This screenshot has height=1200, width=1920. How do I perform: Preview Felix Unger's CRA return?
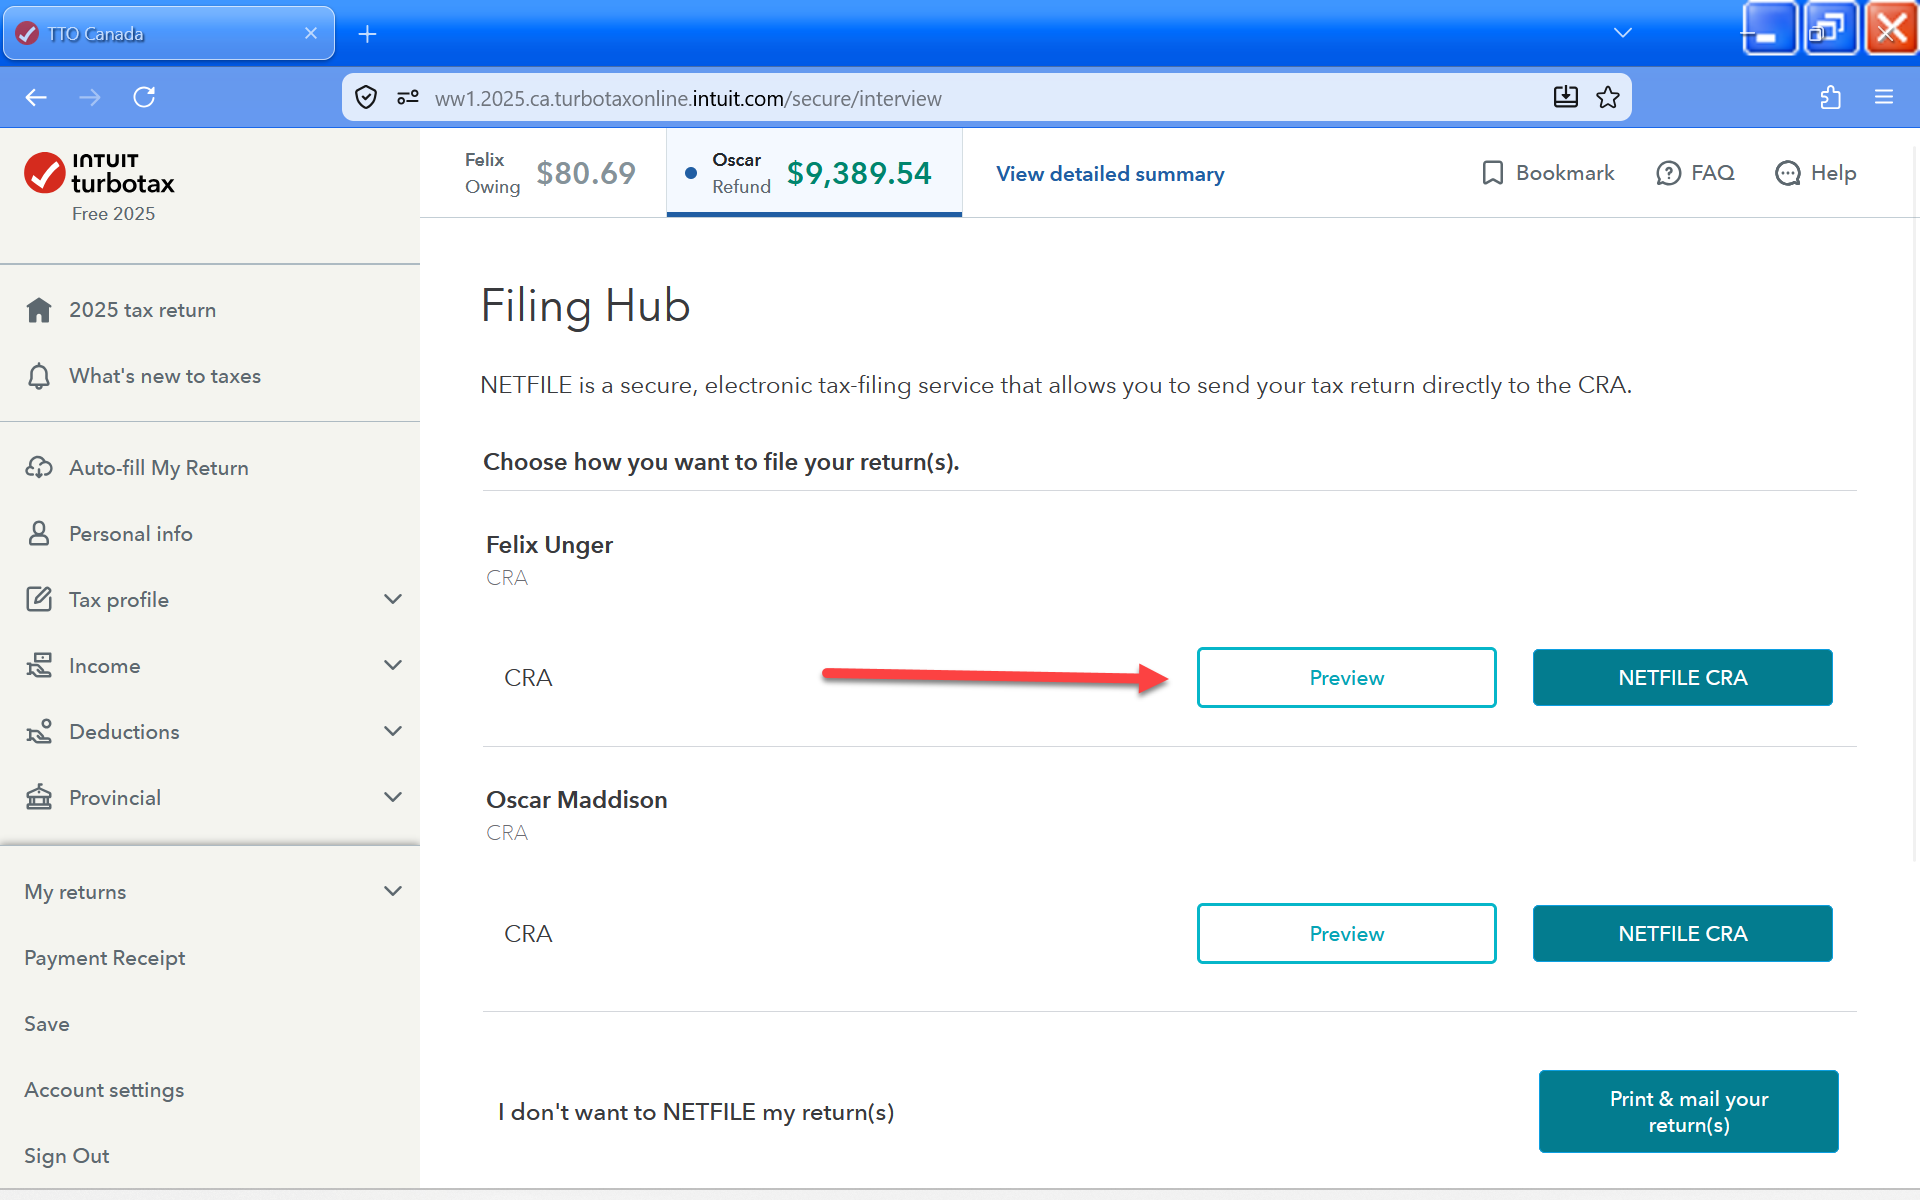1346,678
